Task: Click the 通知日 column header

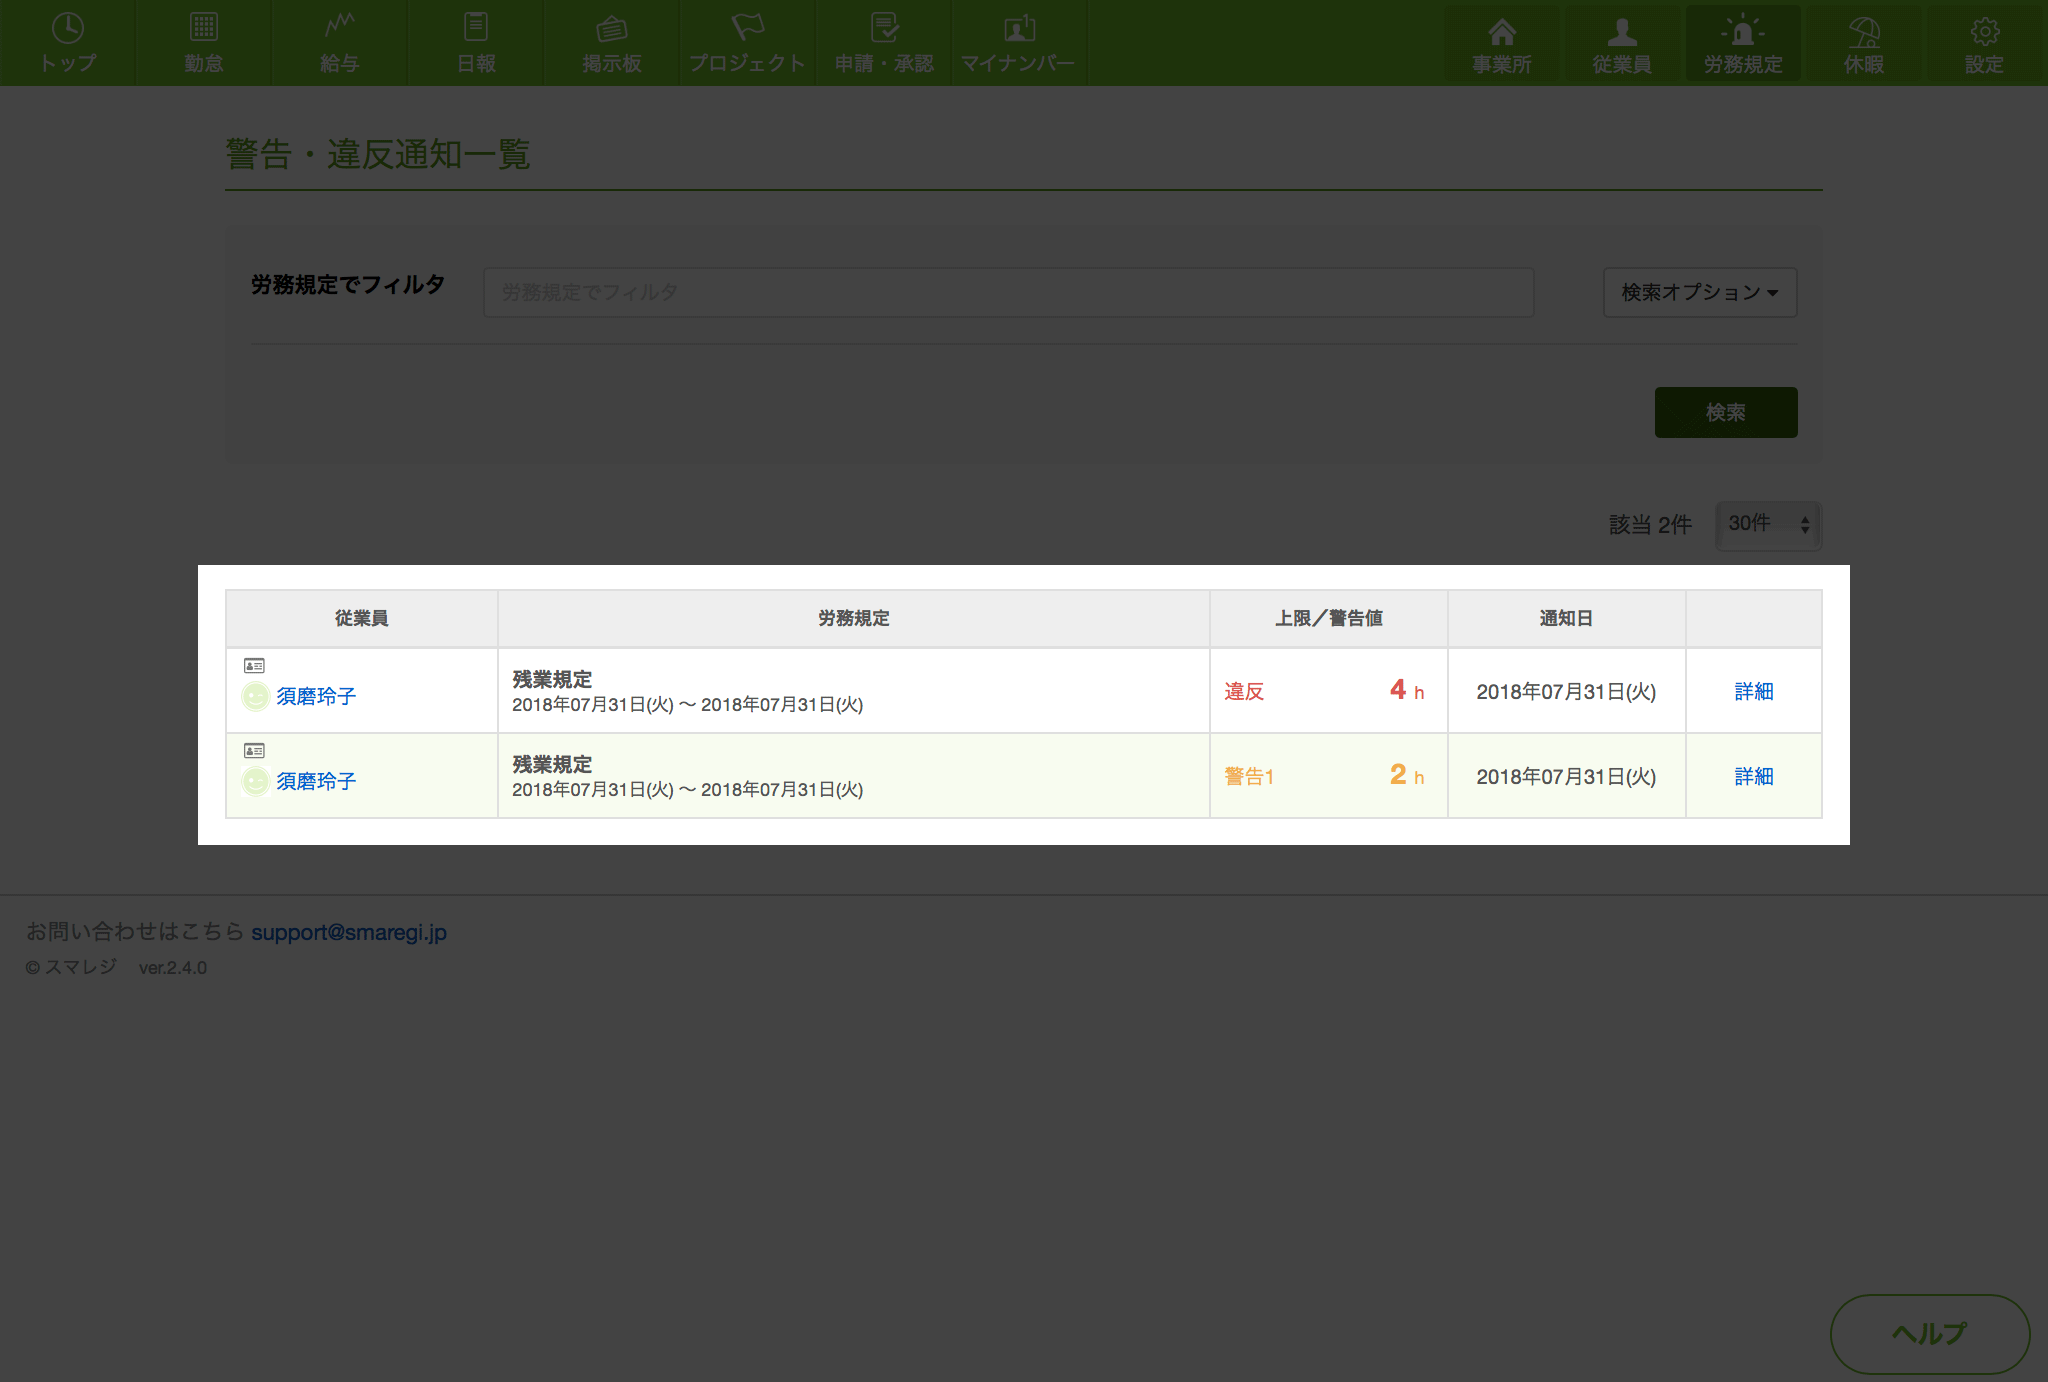Action: coord(1566,618)
